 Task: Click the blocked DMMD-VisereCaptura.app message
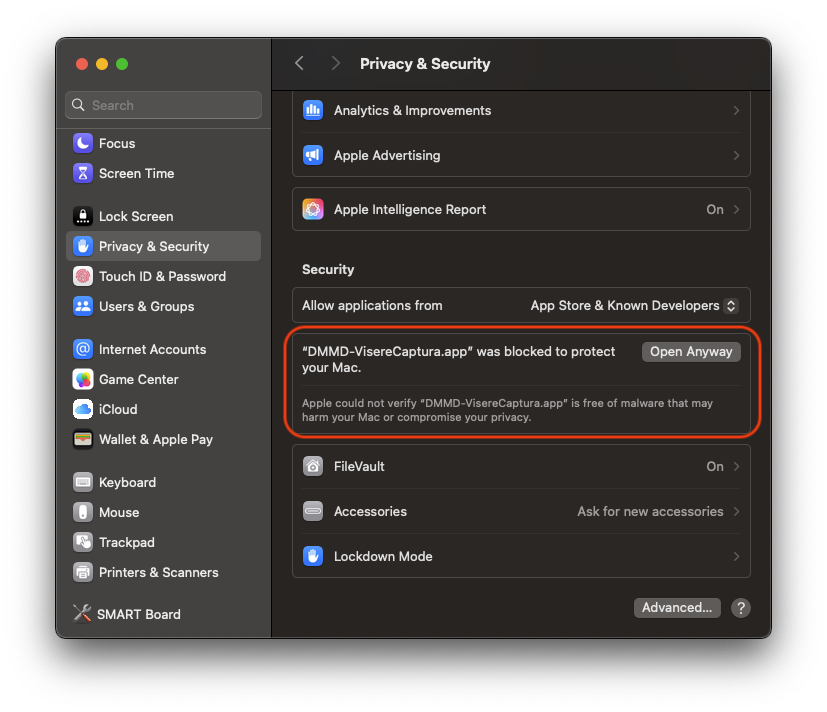458,359
